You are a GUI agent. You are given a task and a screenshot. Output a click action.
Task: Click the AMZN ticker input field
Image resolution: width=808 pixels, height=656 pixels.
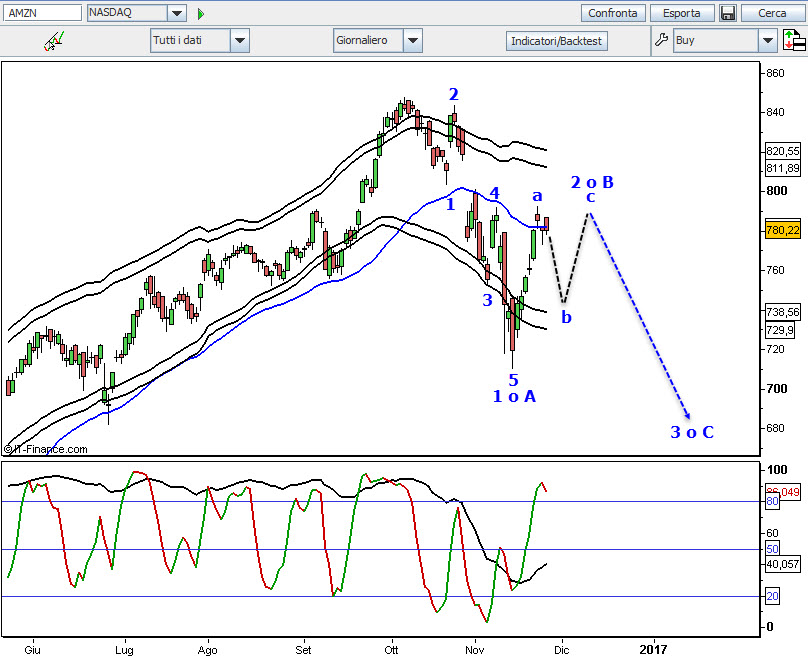pos(42,13)
